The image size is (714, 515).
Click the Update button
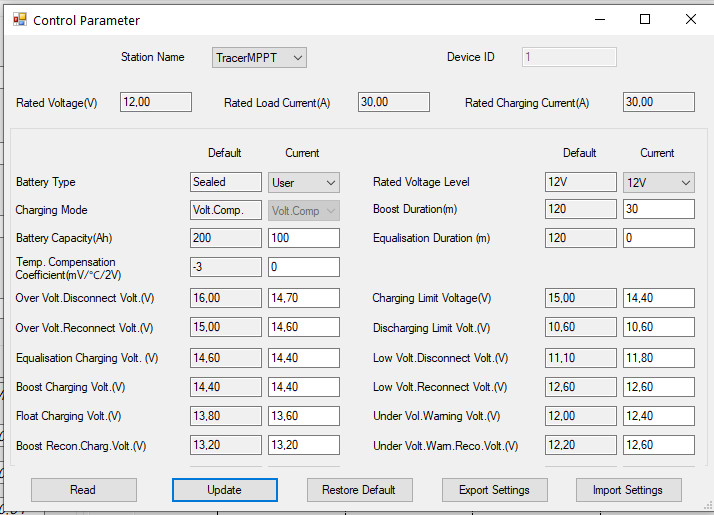pos(224,490)
